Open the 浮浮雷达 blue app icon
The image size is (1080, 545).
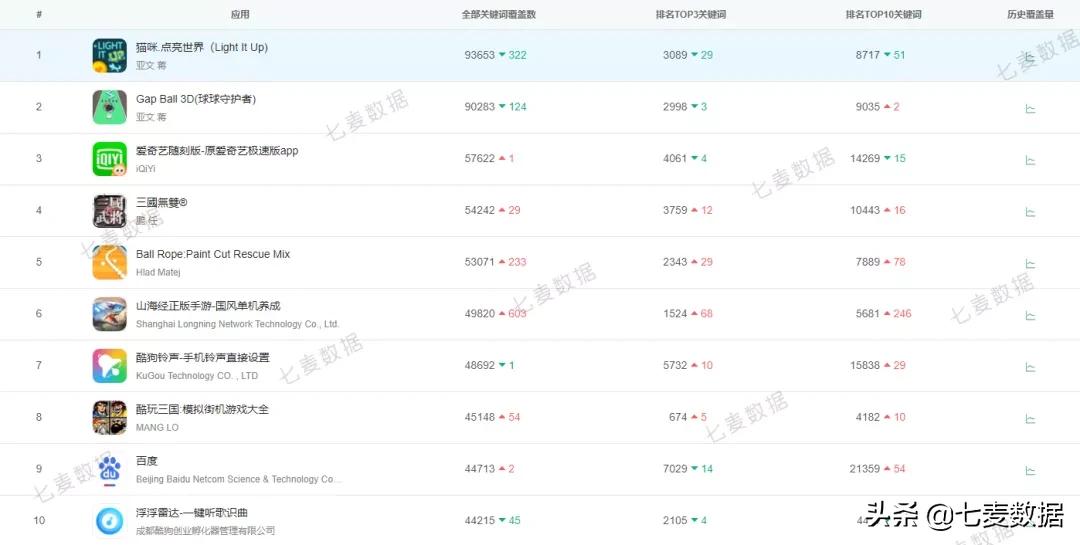[x=110, y=521]
